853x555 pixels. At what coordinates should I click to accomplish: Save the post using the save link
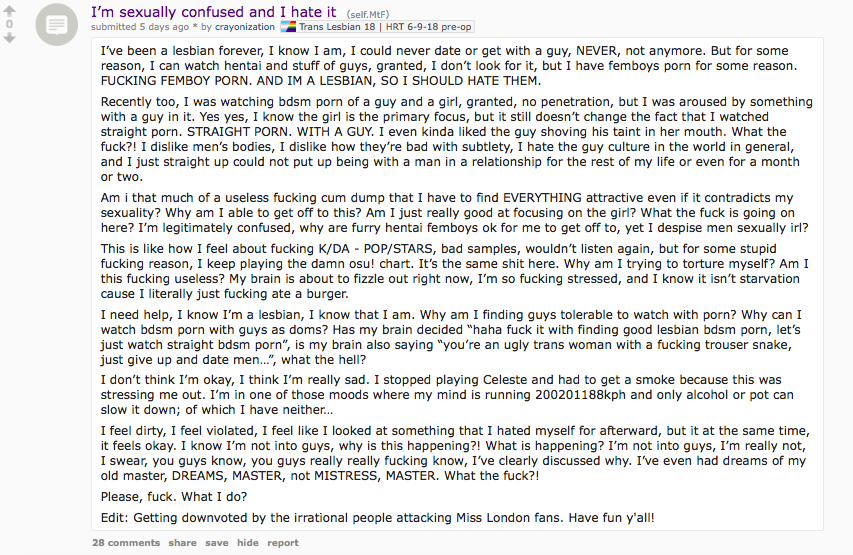pos(217,542)
